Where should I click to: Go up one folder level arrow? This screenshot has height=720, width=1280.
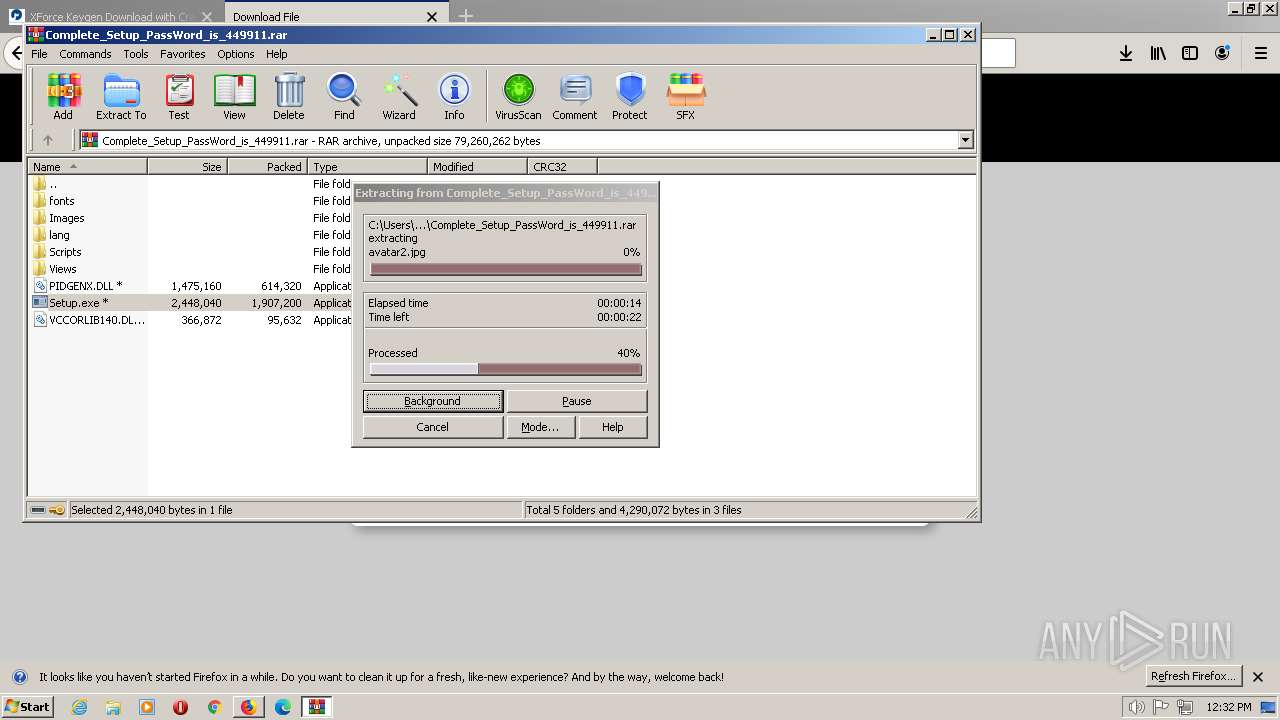[x=47, y=141]
